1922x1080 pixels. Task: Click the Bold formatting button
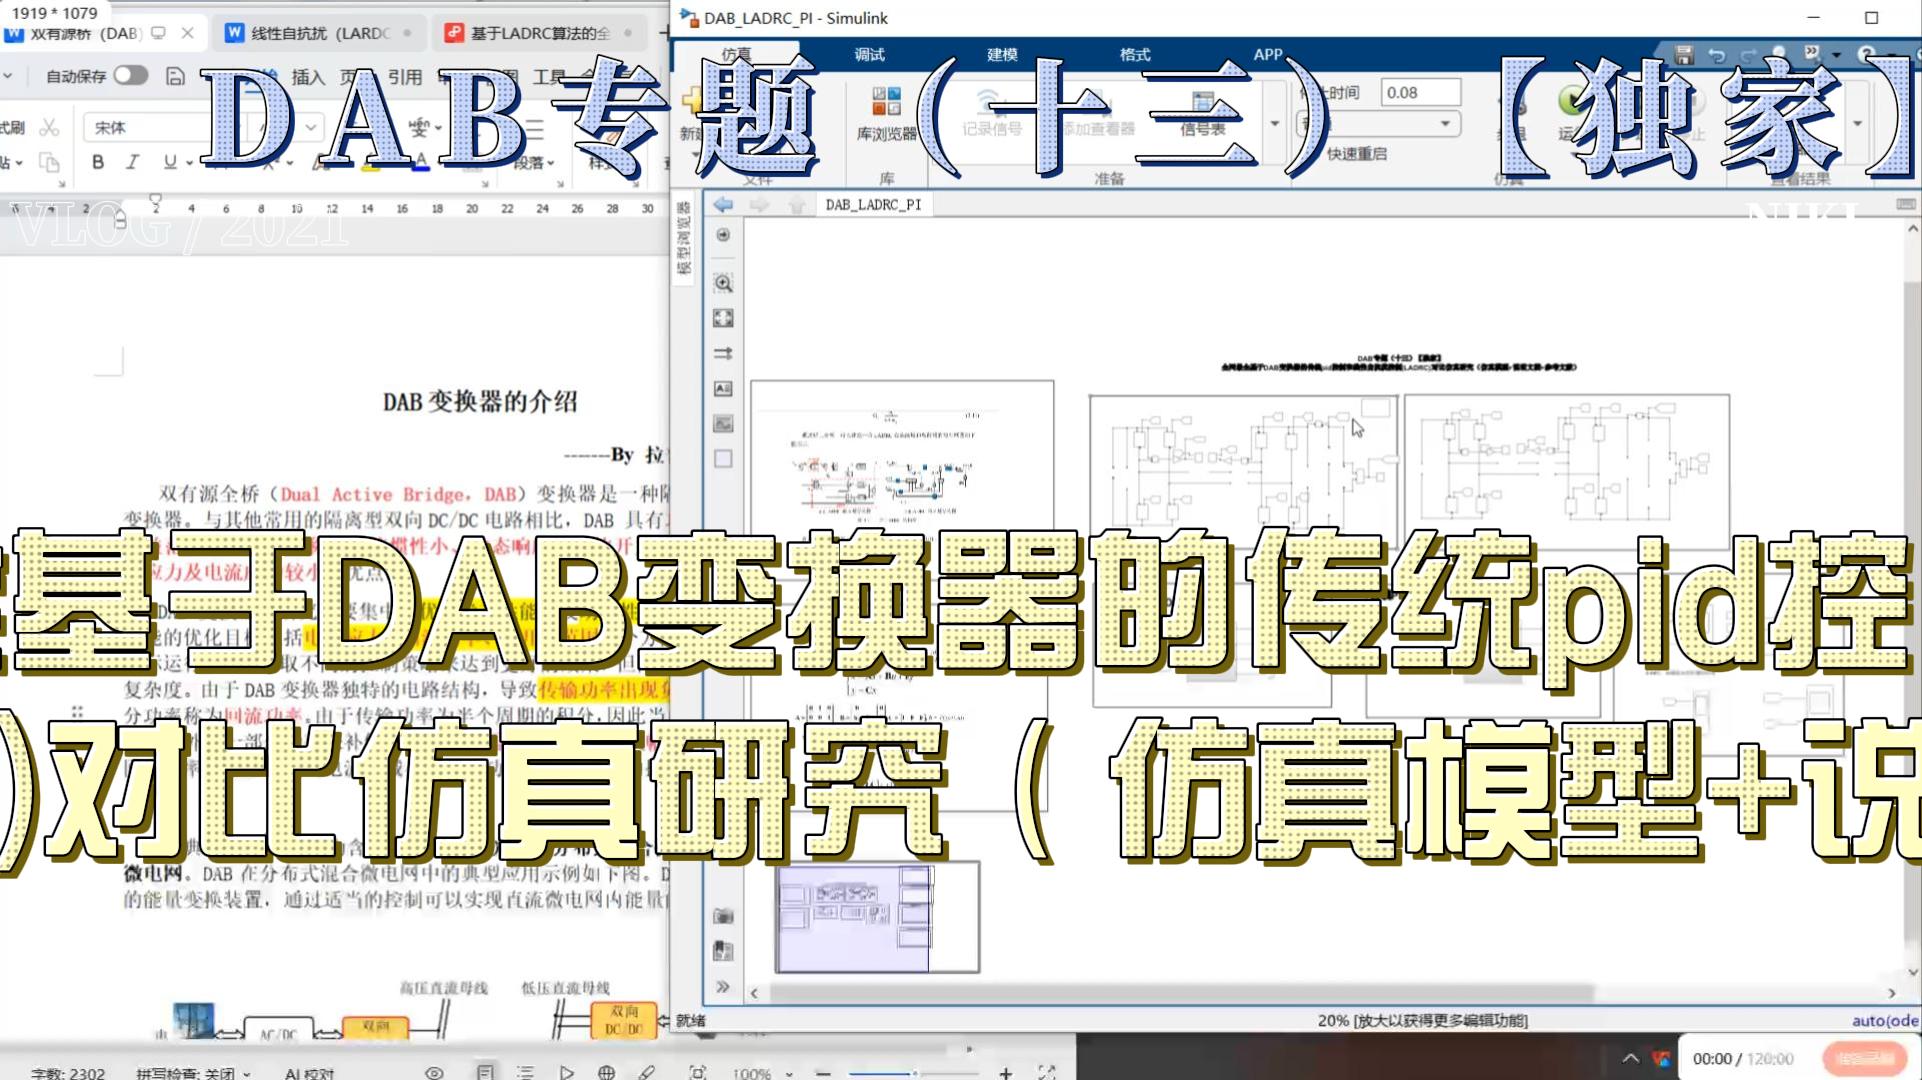pyautogui.click(x=97, y=162)
